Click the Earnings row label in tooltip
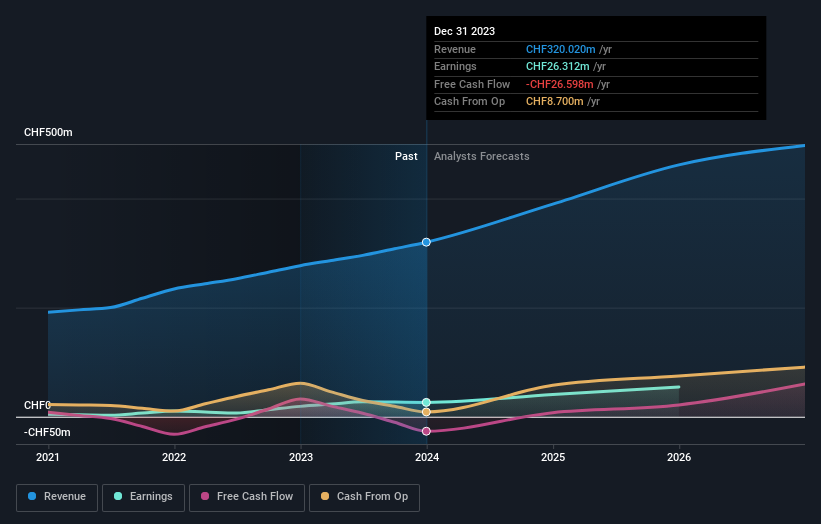821x524 pixels. point(455,66)
